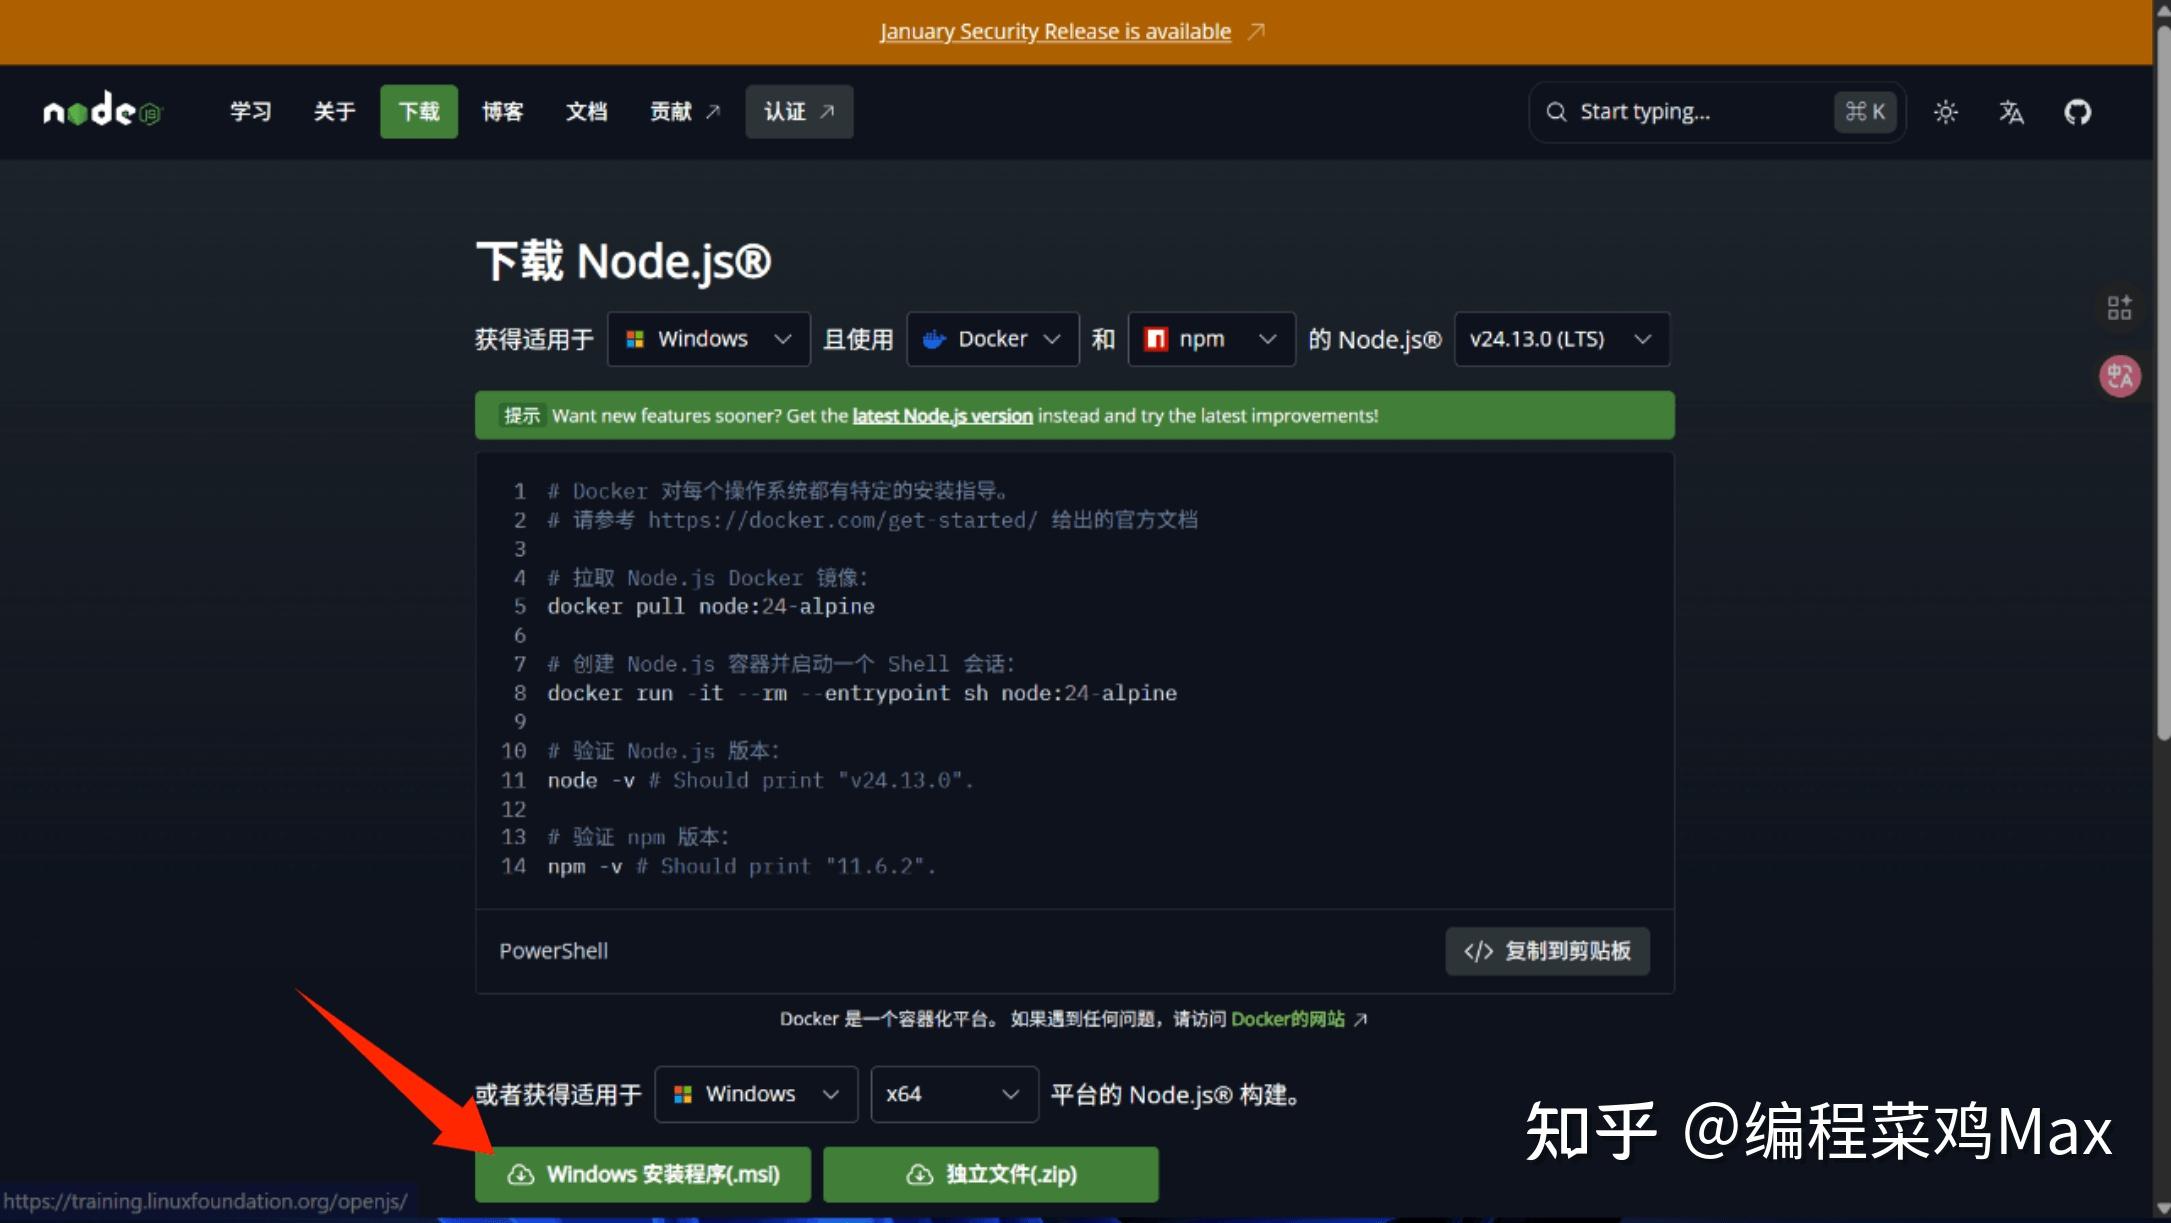Click the apps grid widget icon on right edge
The image size is (2171, 1223).
pyautogui.click(x=2119, y=307)
